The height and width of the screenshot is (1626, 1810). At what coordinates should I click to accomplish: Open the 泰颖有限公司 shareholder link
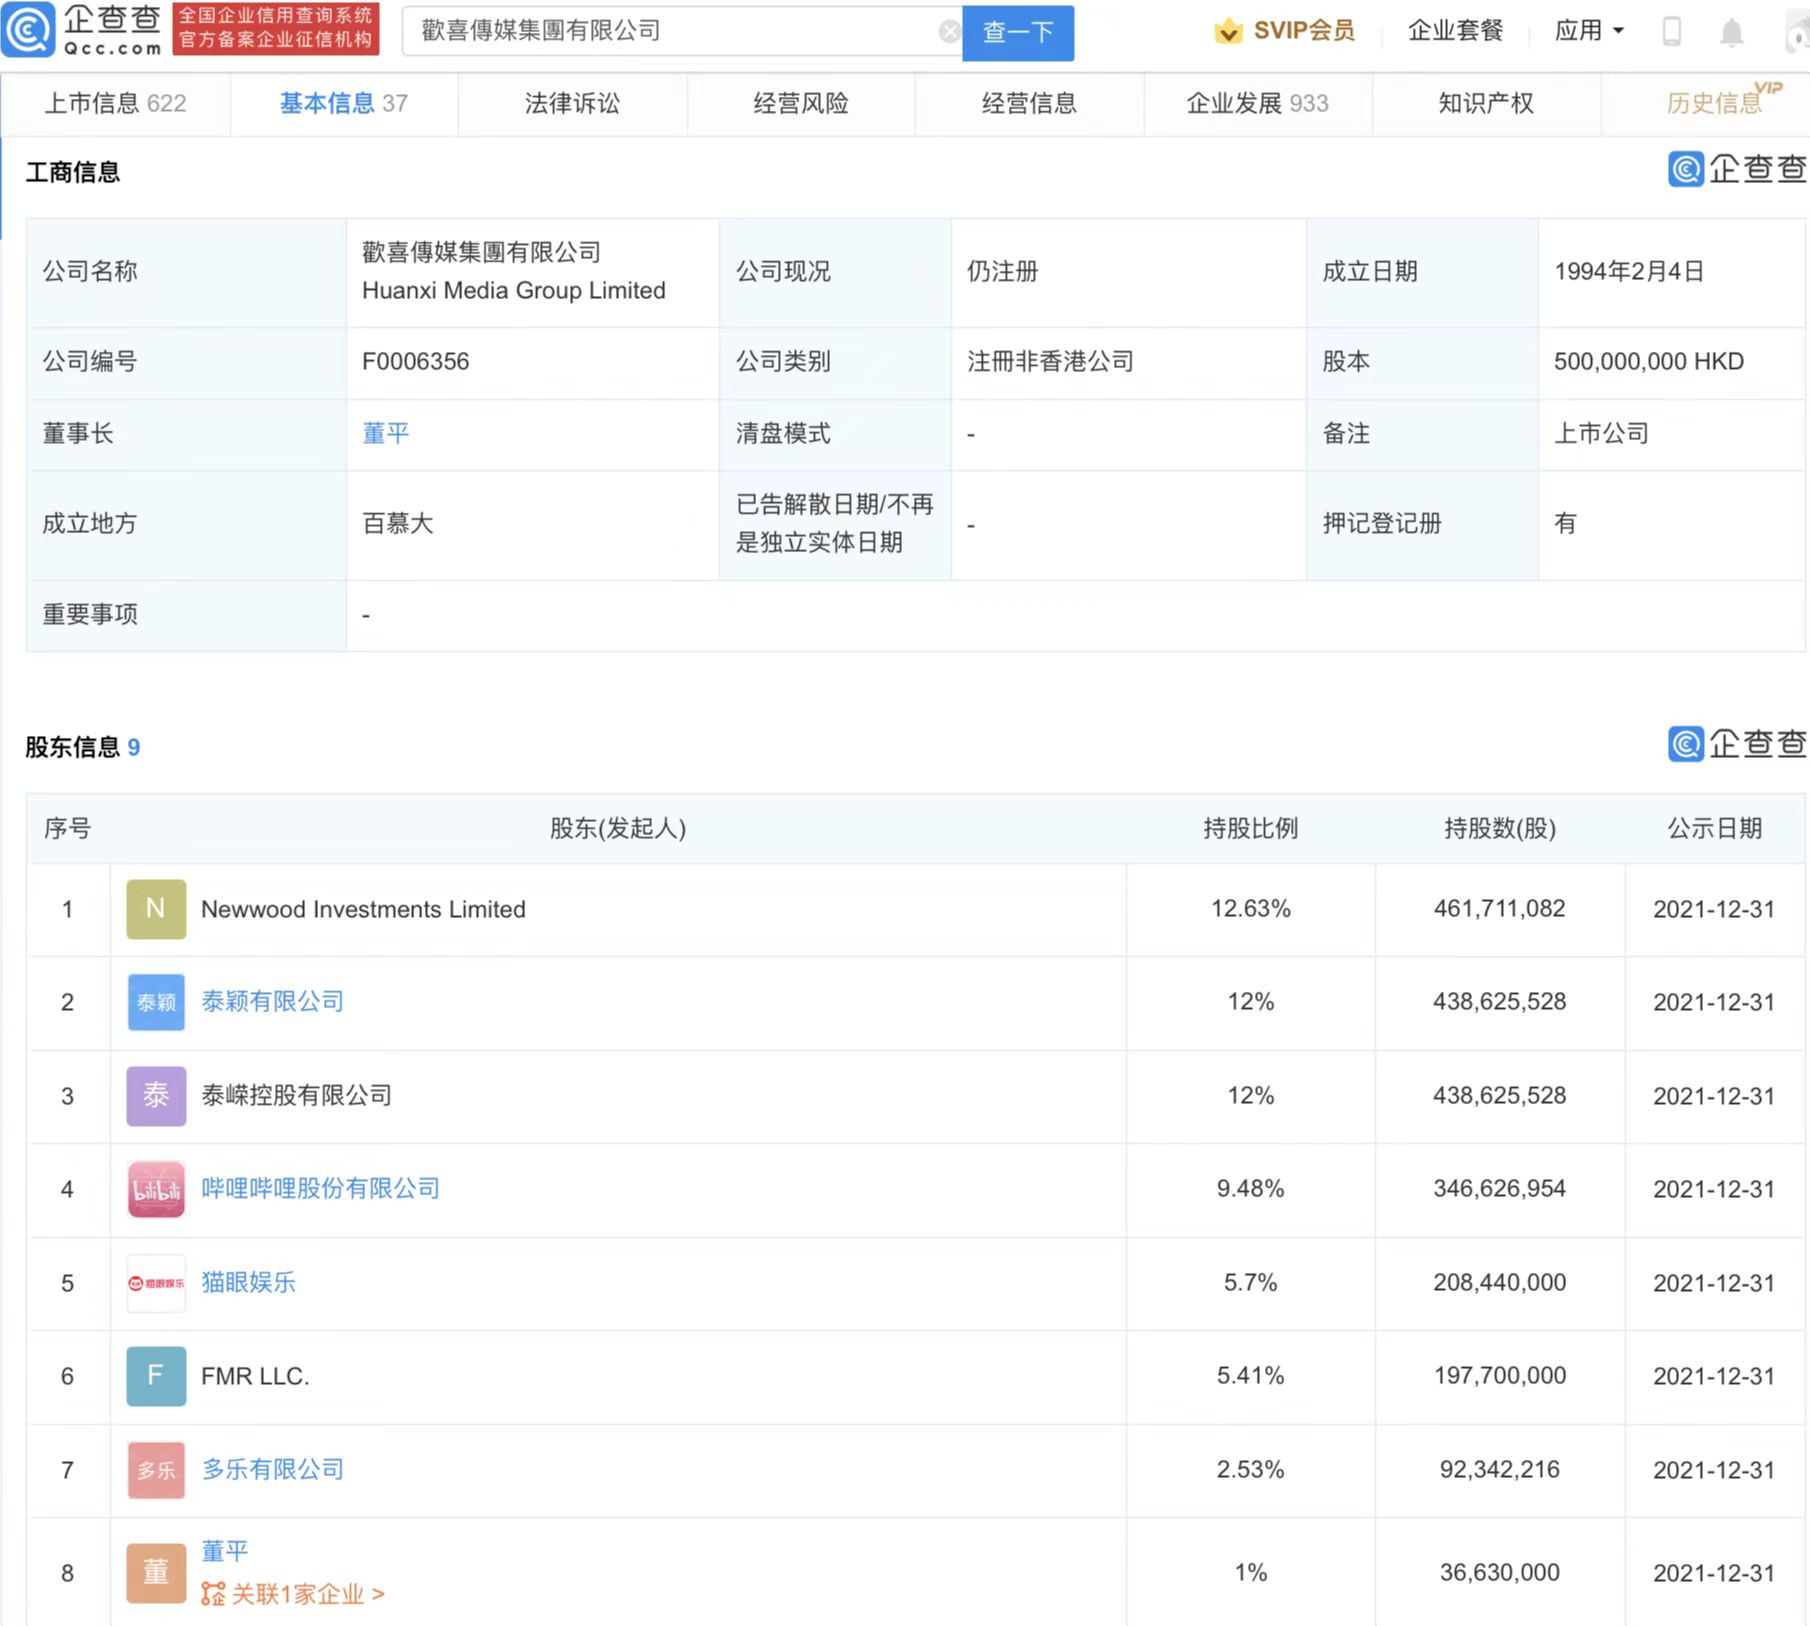pos(272,1002)
